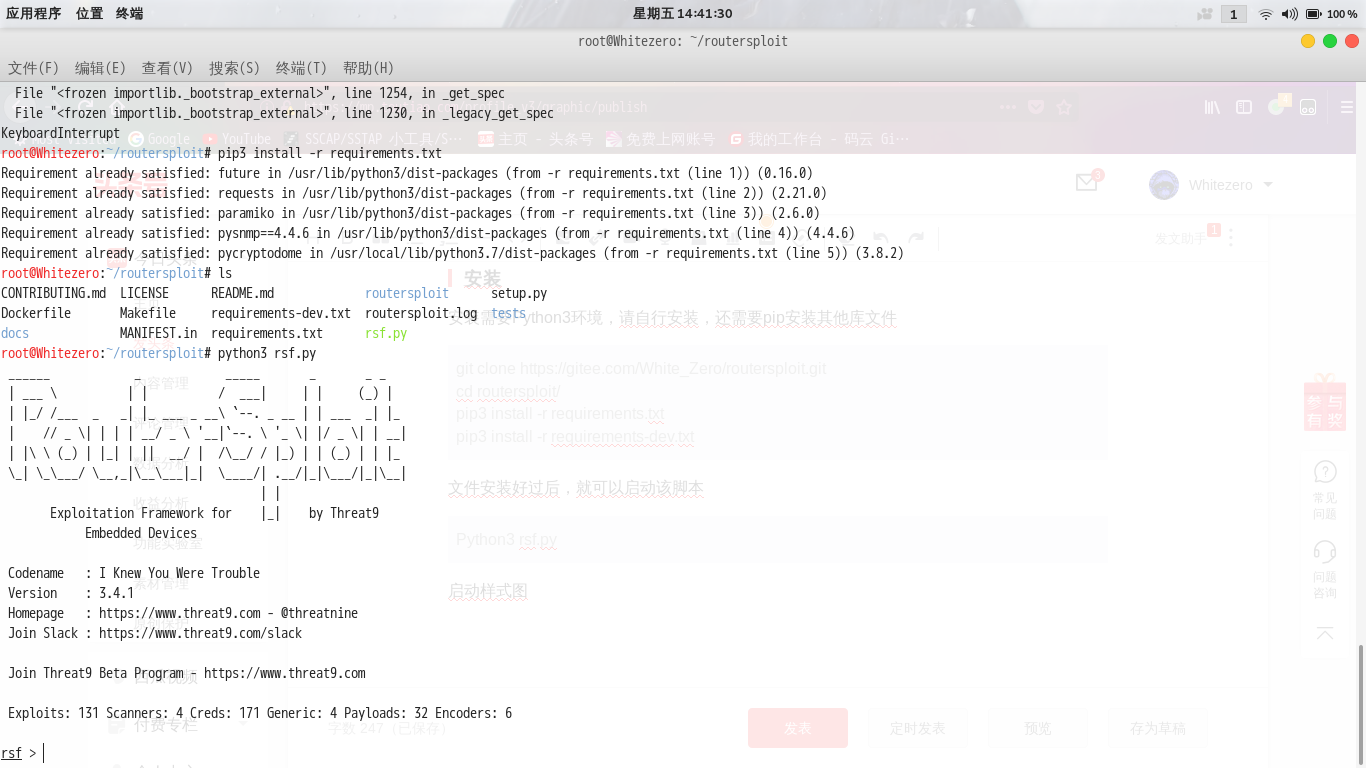Click the Version 3.4.1 line
This screenshot has height=768, width=1366.
click(71, 593)
